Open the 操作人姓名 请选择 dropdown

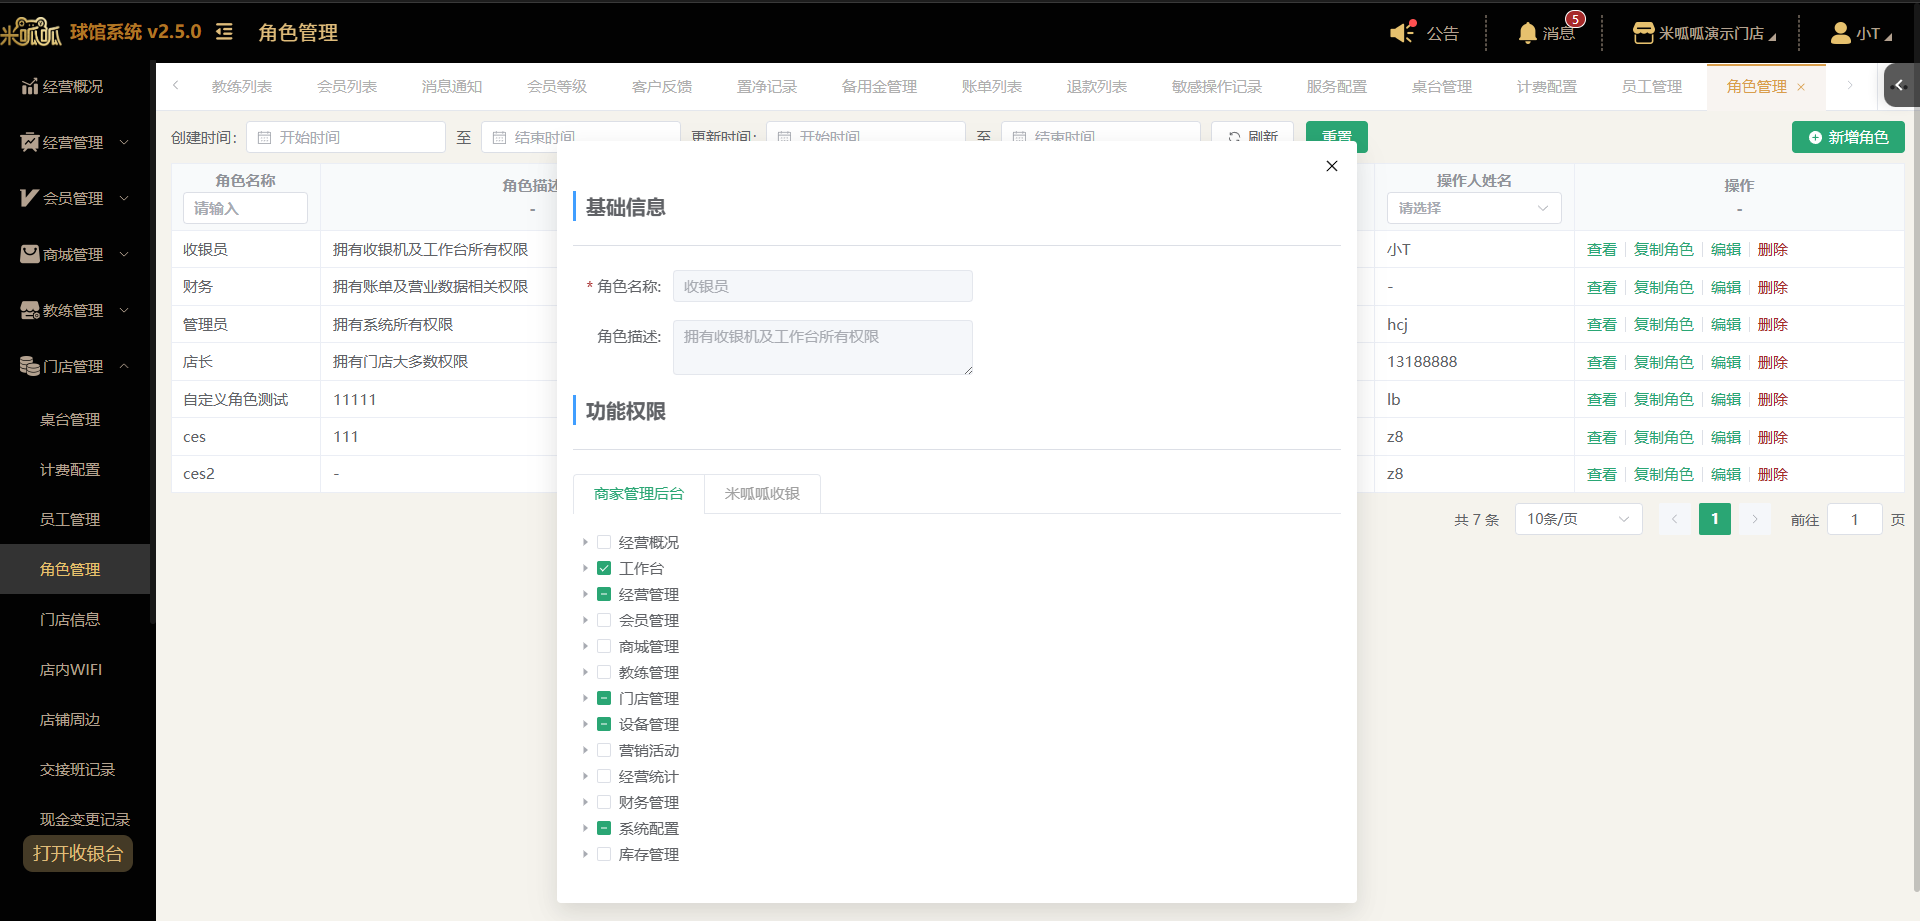pyautogui.click(x=1474, y=208)
